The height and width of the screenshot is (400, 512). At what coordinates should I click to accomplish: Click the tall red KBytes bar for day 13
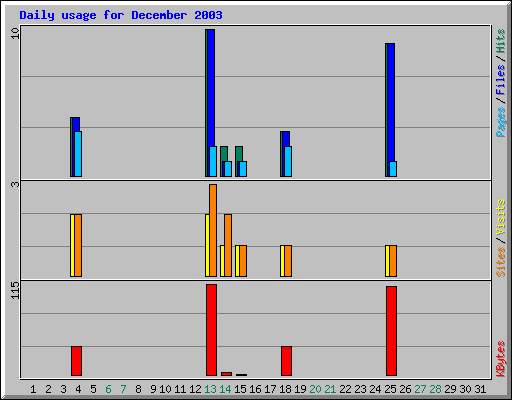tap(211, 330)
